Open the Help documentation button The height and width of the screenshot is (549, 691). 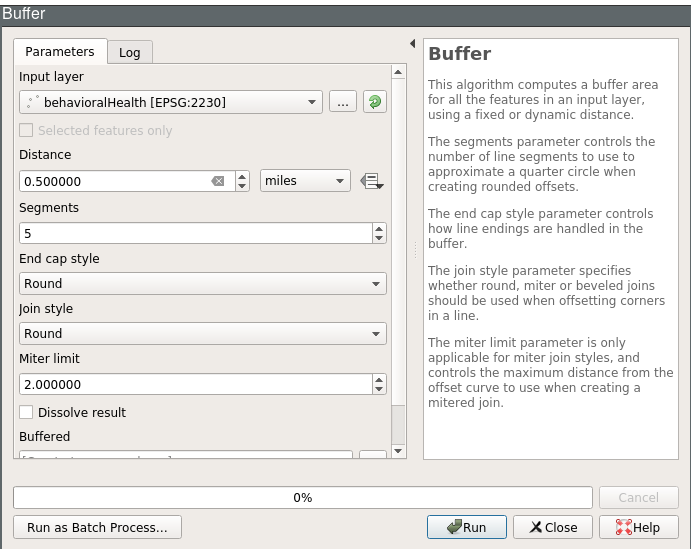[x=638, y=527]
